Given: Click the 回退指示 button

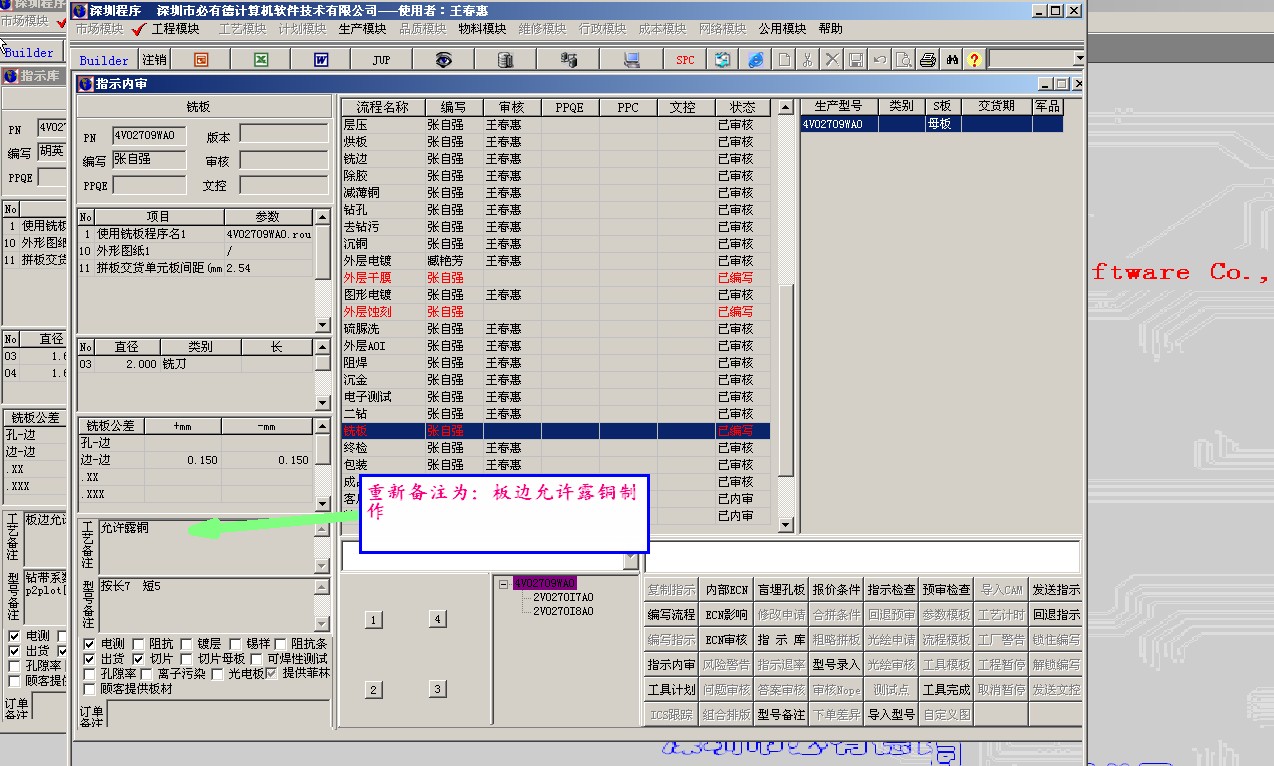Looking at the screenshot, I should [x=1056, y=615].
